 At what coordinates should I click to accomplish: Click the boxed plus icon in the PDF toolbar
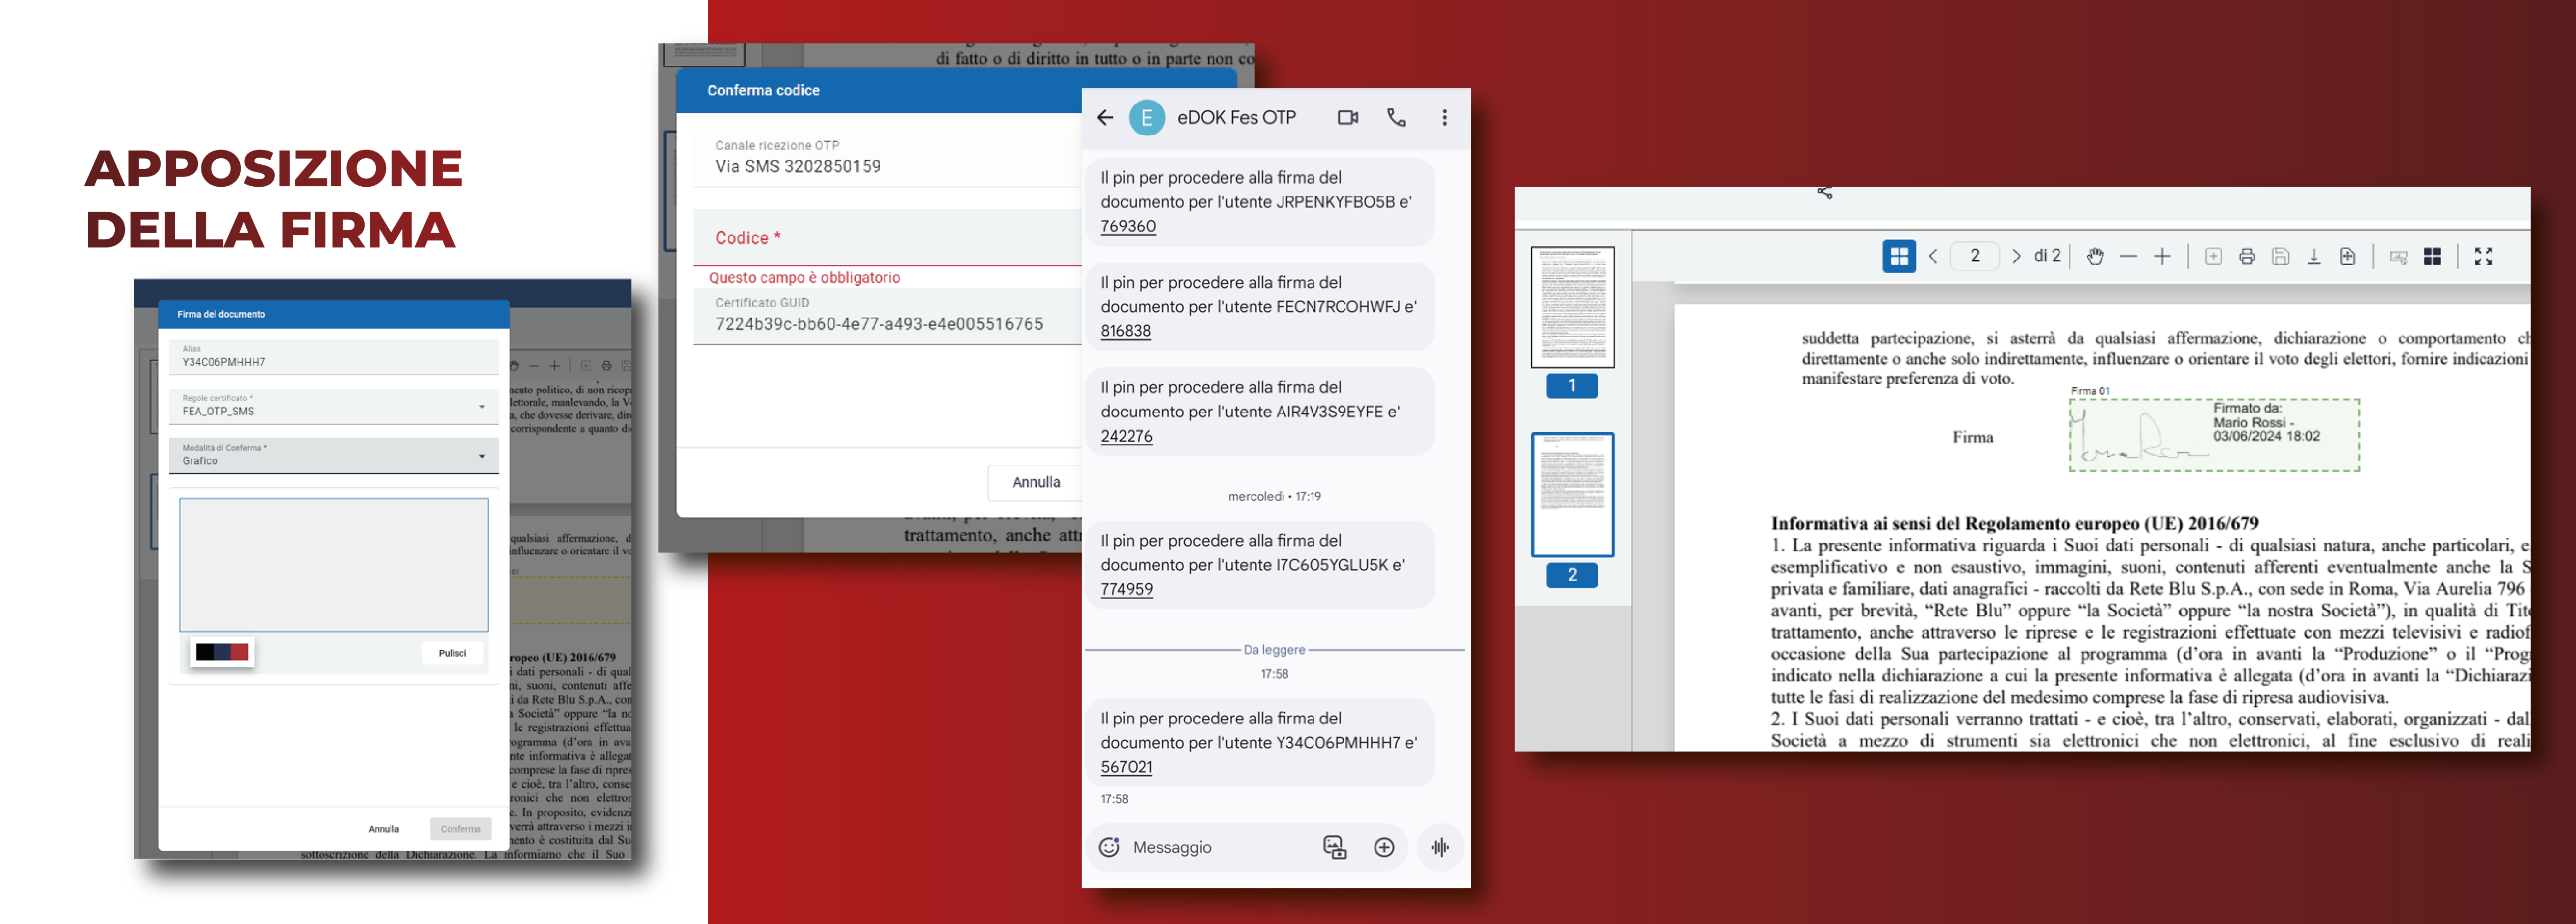tap(2213, 257)
